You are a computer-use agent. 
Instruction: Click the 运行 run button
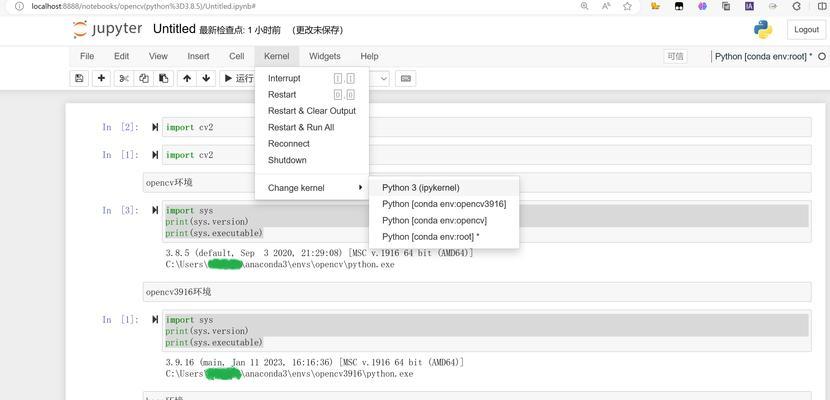click(x=239, y=78)
